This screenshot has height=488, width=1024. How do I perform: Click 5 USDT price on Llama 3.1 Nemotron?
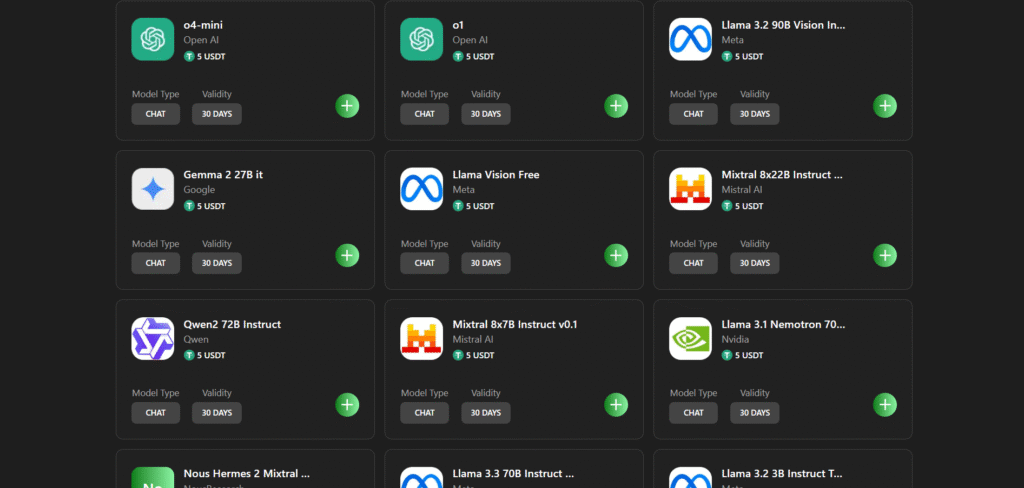click(x=749, y=355)
